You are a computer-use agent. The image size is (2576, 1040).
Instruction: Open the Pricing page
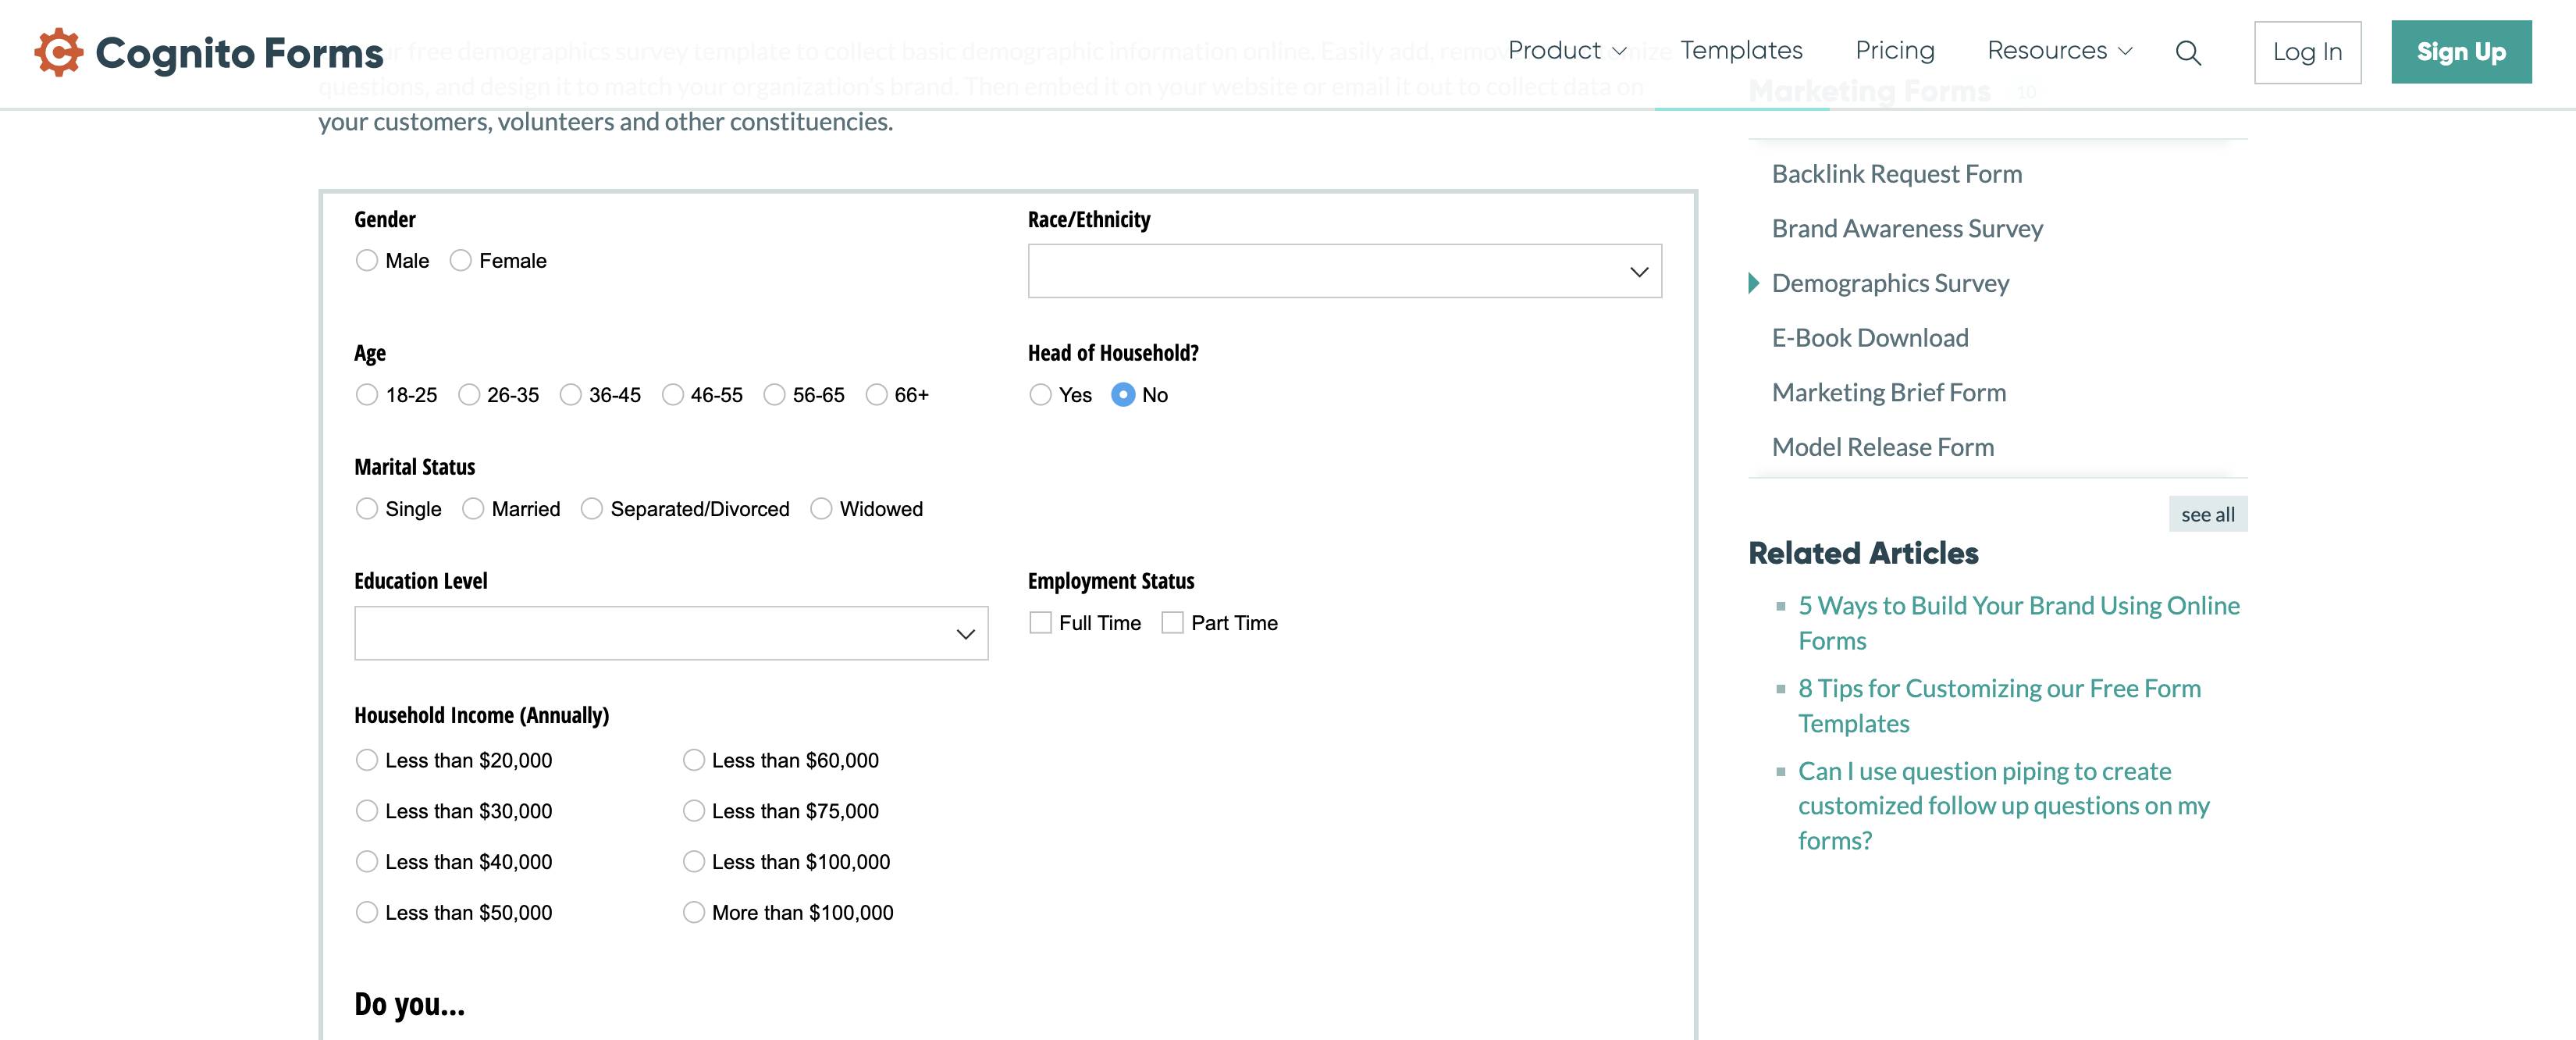[1894, 50]
